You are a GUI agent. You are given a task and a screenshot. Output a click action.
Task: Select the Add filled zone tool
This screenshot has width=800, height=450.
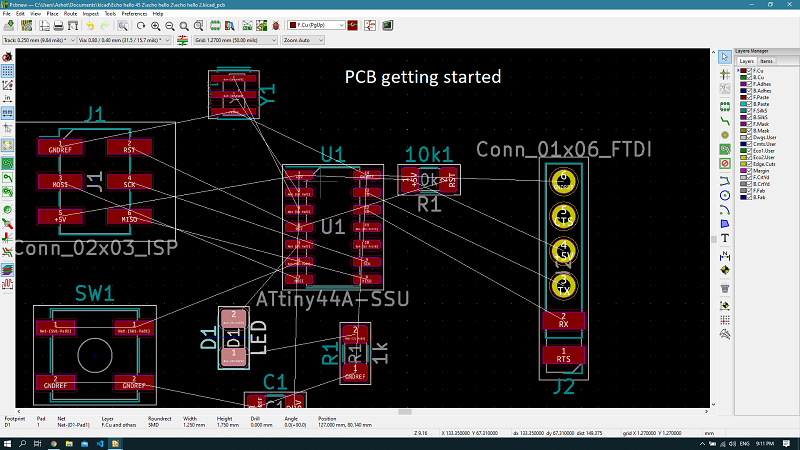(724, 149)
